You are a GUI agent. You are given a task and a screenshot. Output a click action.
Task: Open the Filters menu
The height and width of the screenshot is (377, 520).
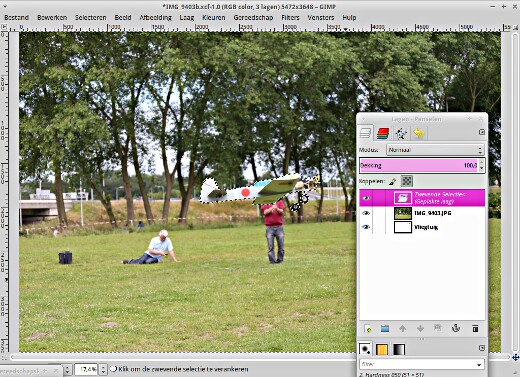pos(290,17)
